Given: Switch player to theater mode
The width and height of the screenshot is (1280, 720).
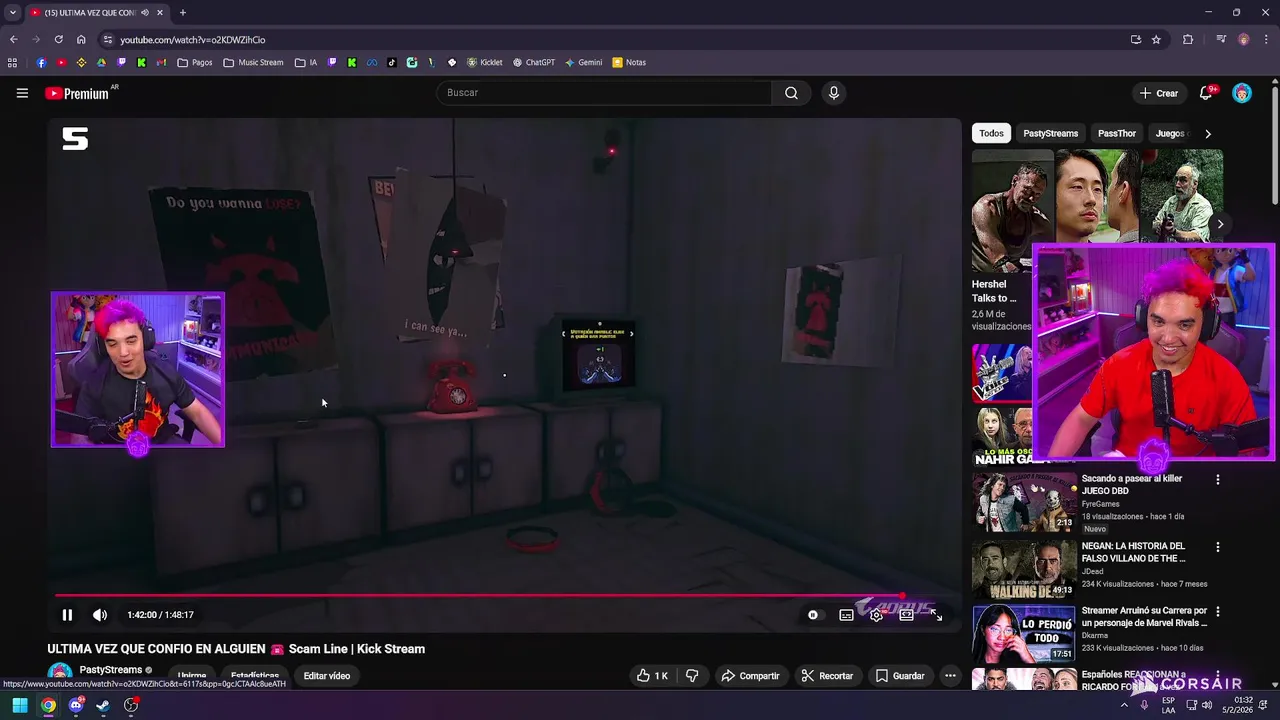Looking at the screenshot, I should 906,615.
